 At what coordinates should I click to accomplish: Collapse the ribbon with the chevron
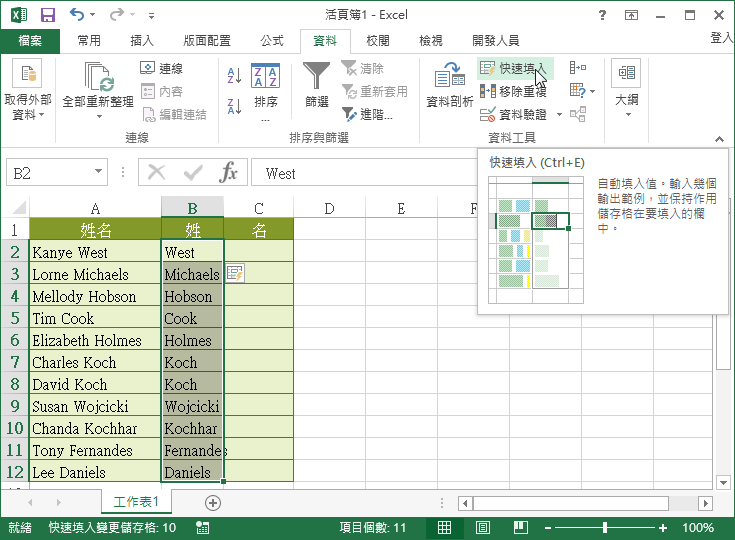click(x=719, y=139)
